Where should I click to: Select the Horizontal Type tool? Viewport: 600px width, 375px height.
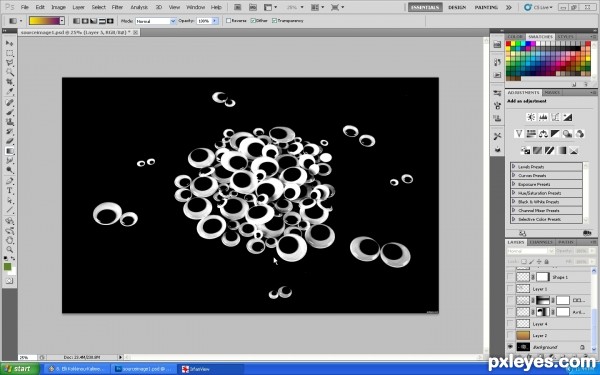(10, 191)
